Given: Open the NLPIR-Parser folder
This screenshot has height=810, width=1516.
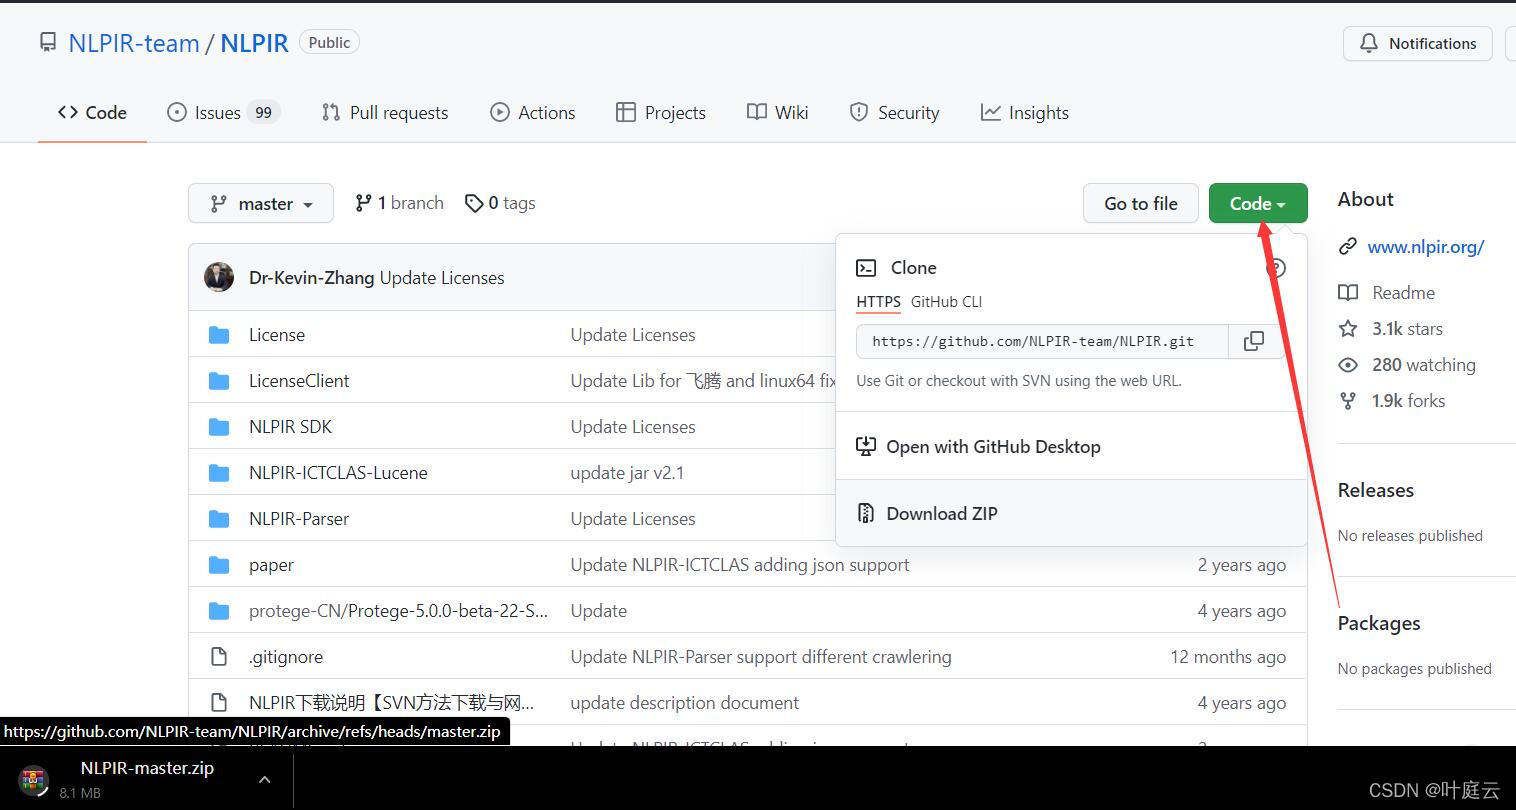Looking at the screenshot, I should [299, 519].
